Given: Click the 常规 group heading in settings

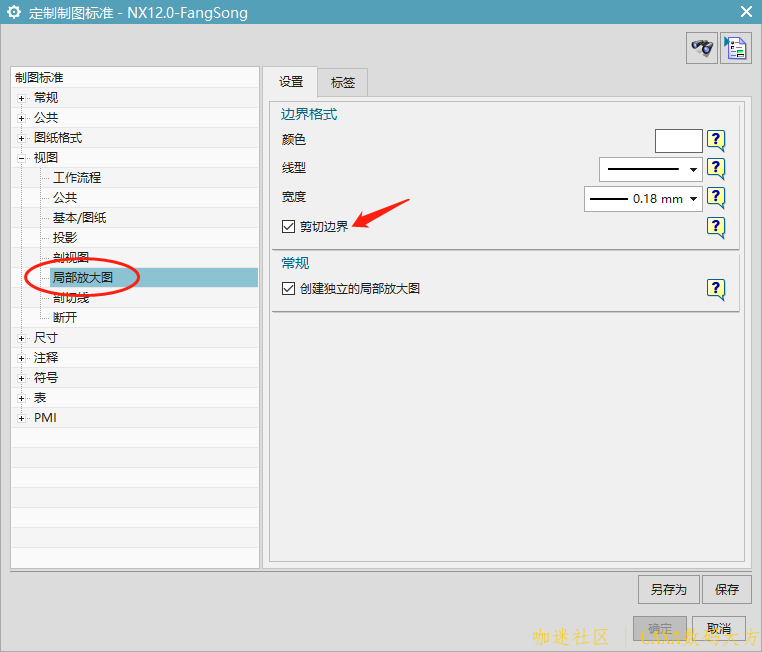Looking at the screenshot, I should pos(295,263).
